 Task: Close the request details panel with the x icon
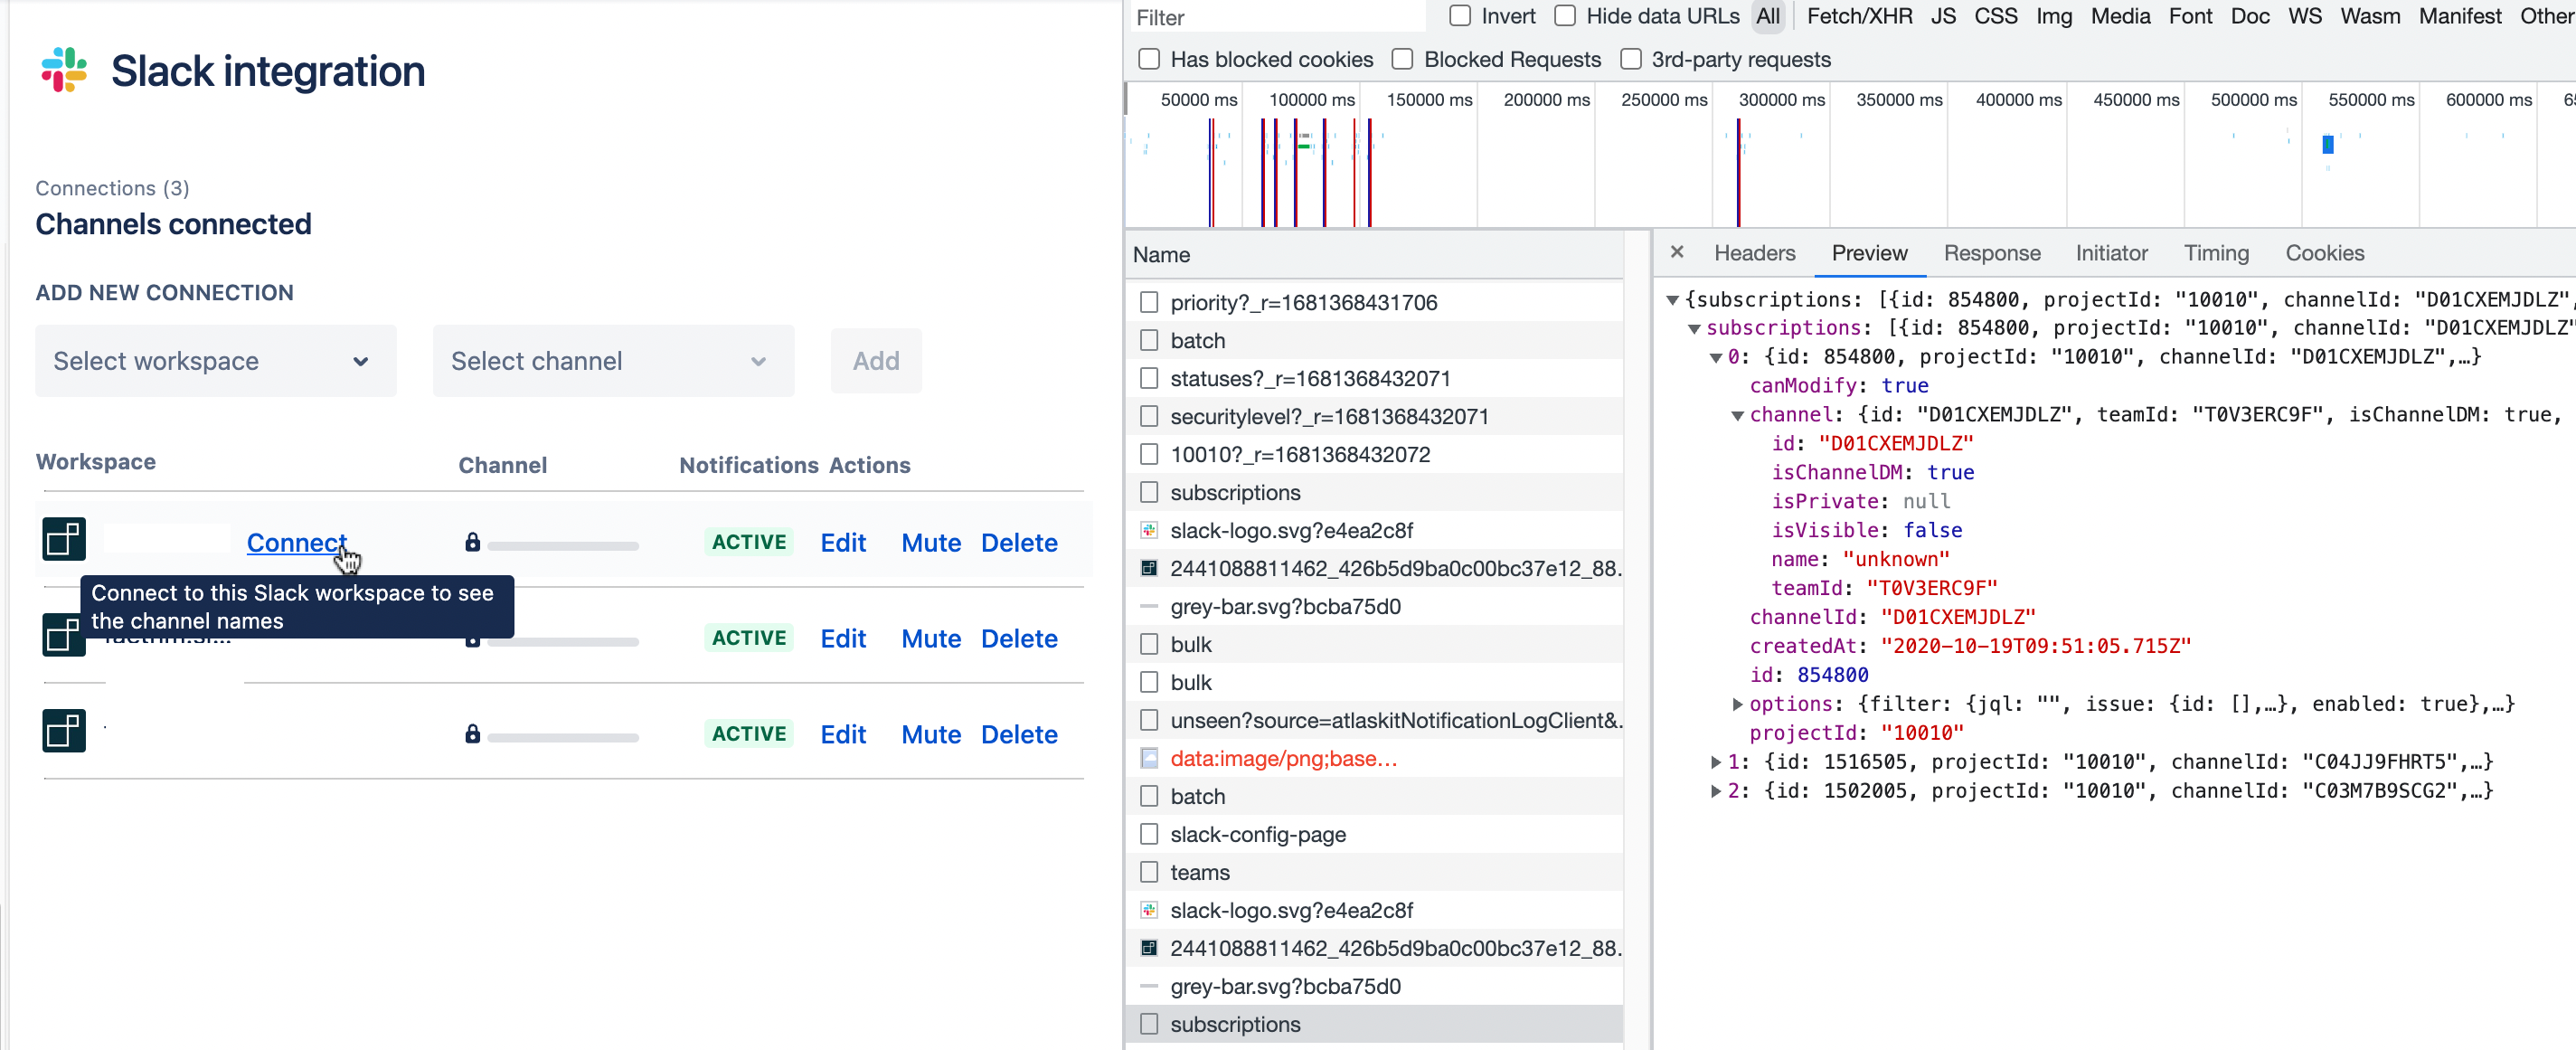1677,253
